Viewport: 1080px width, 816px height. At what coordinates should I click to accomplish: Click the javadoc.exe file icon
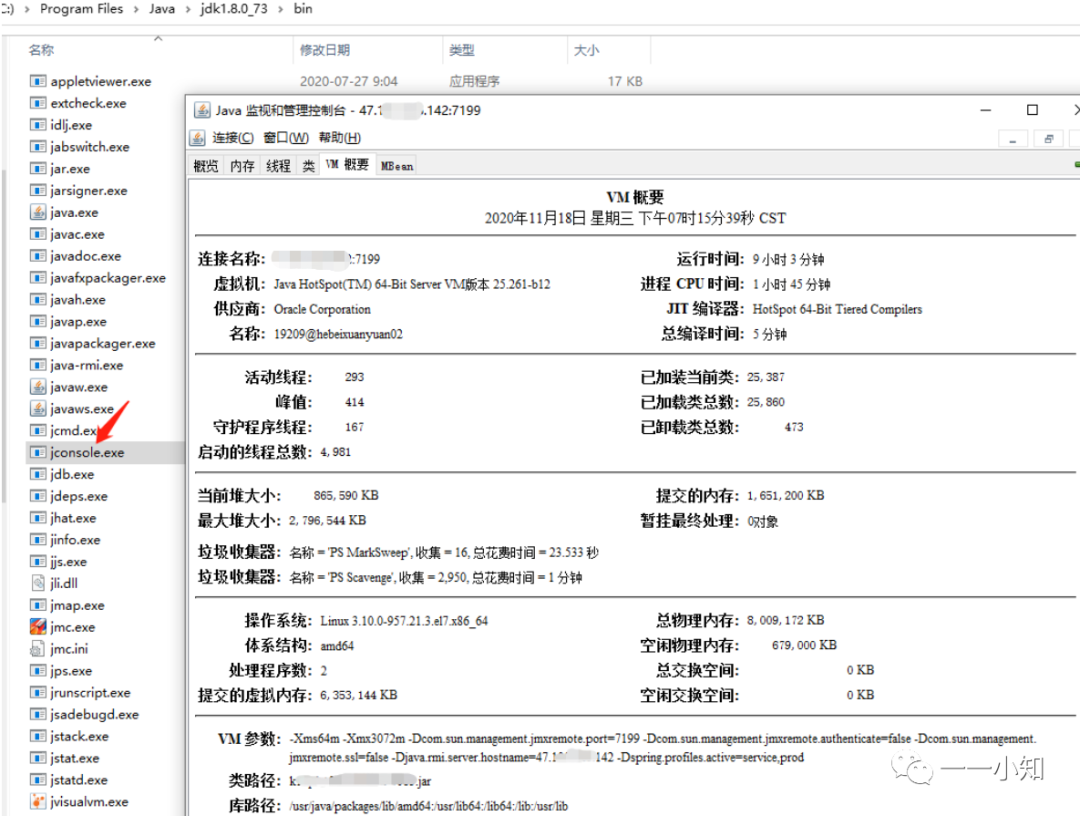(x=38, y=256)
